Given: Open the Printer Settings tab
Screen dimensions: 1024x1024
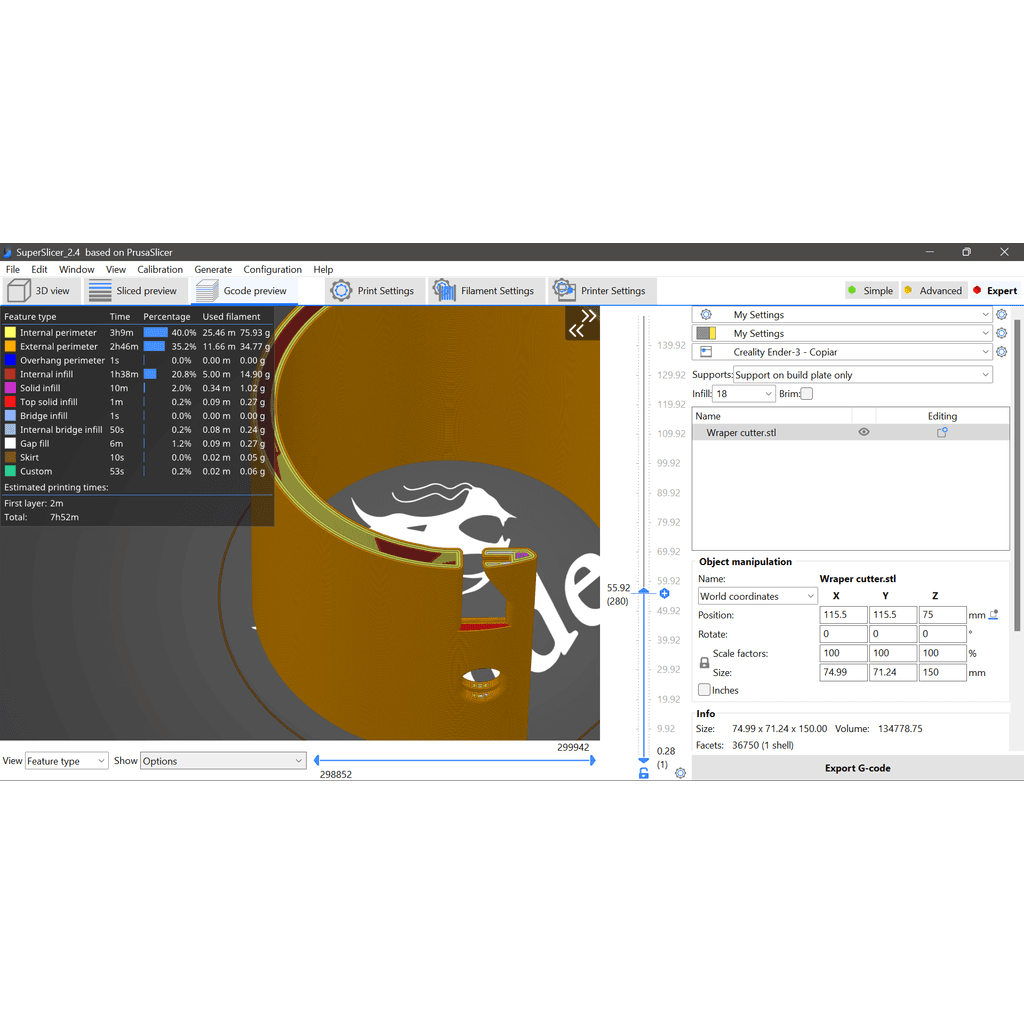Looking at the screenshot, I should point(601,291).
